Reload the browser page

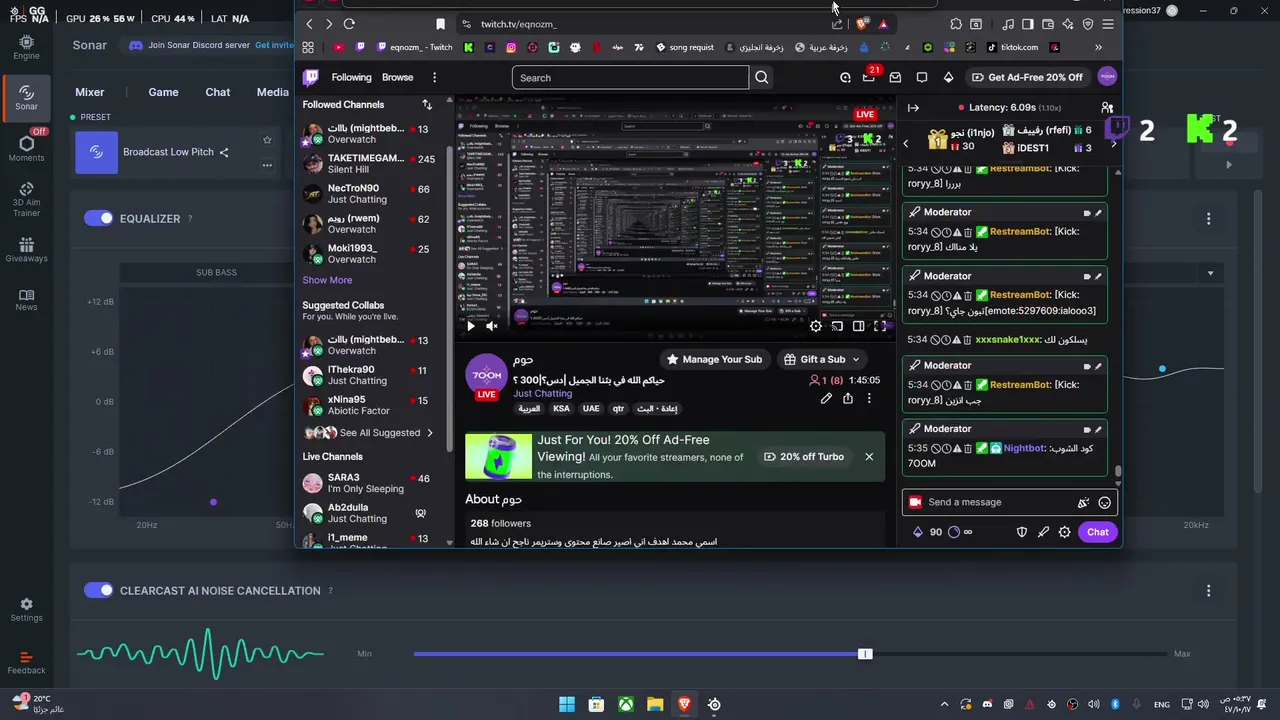349,24
